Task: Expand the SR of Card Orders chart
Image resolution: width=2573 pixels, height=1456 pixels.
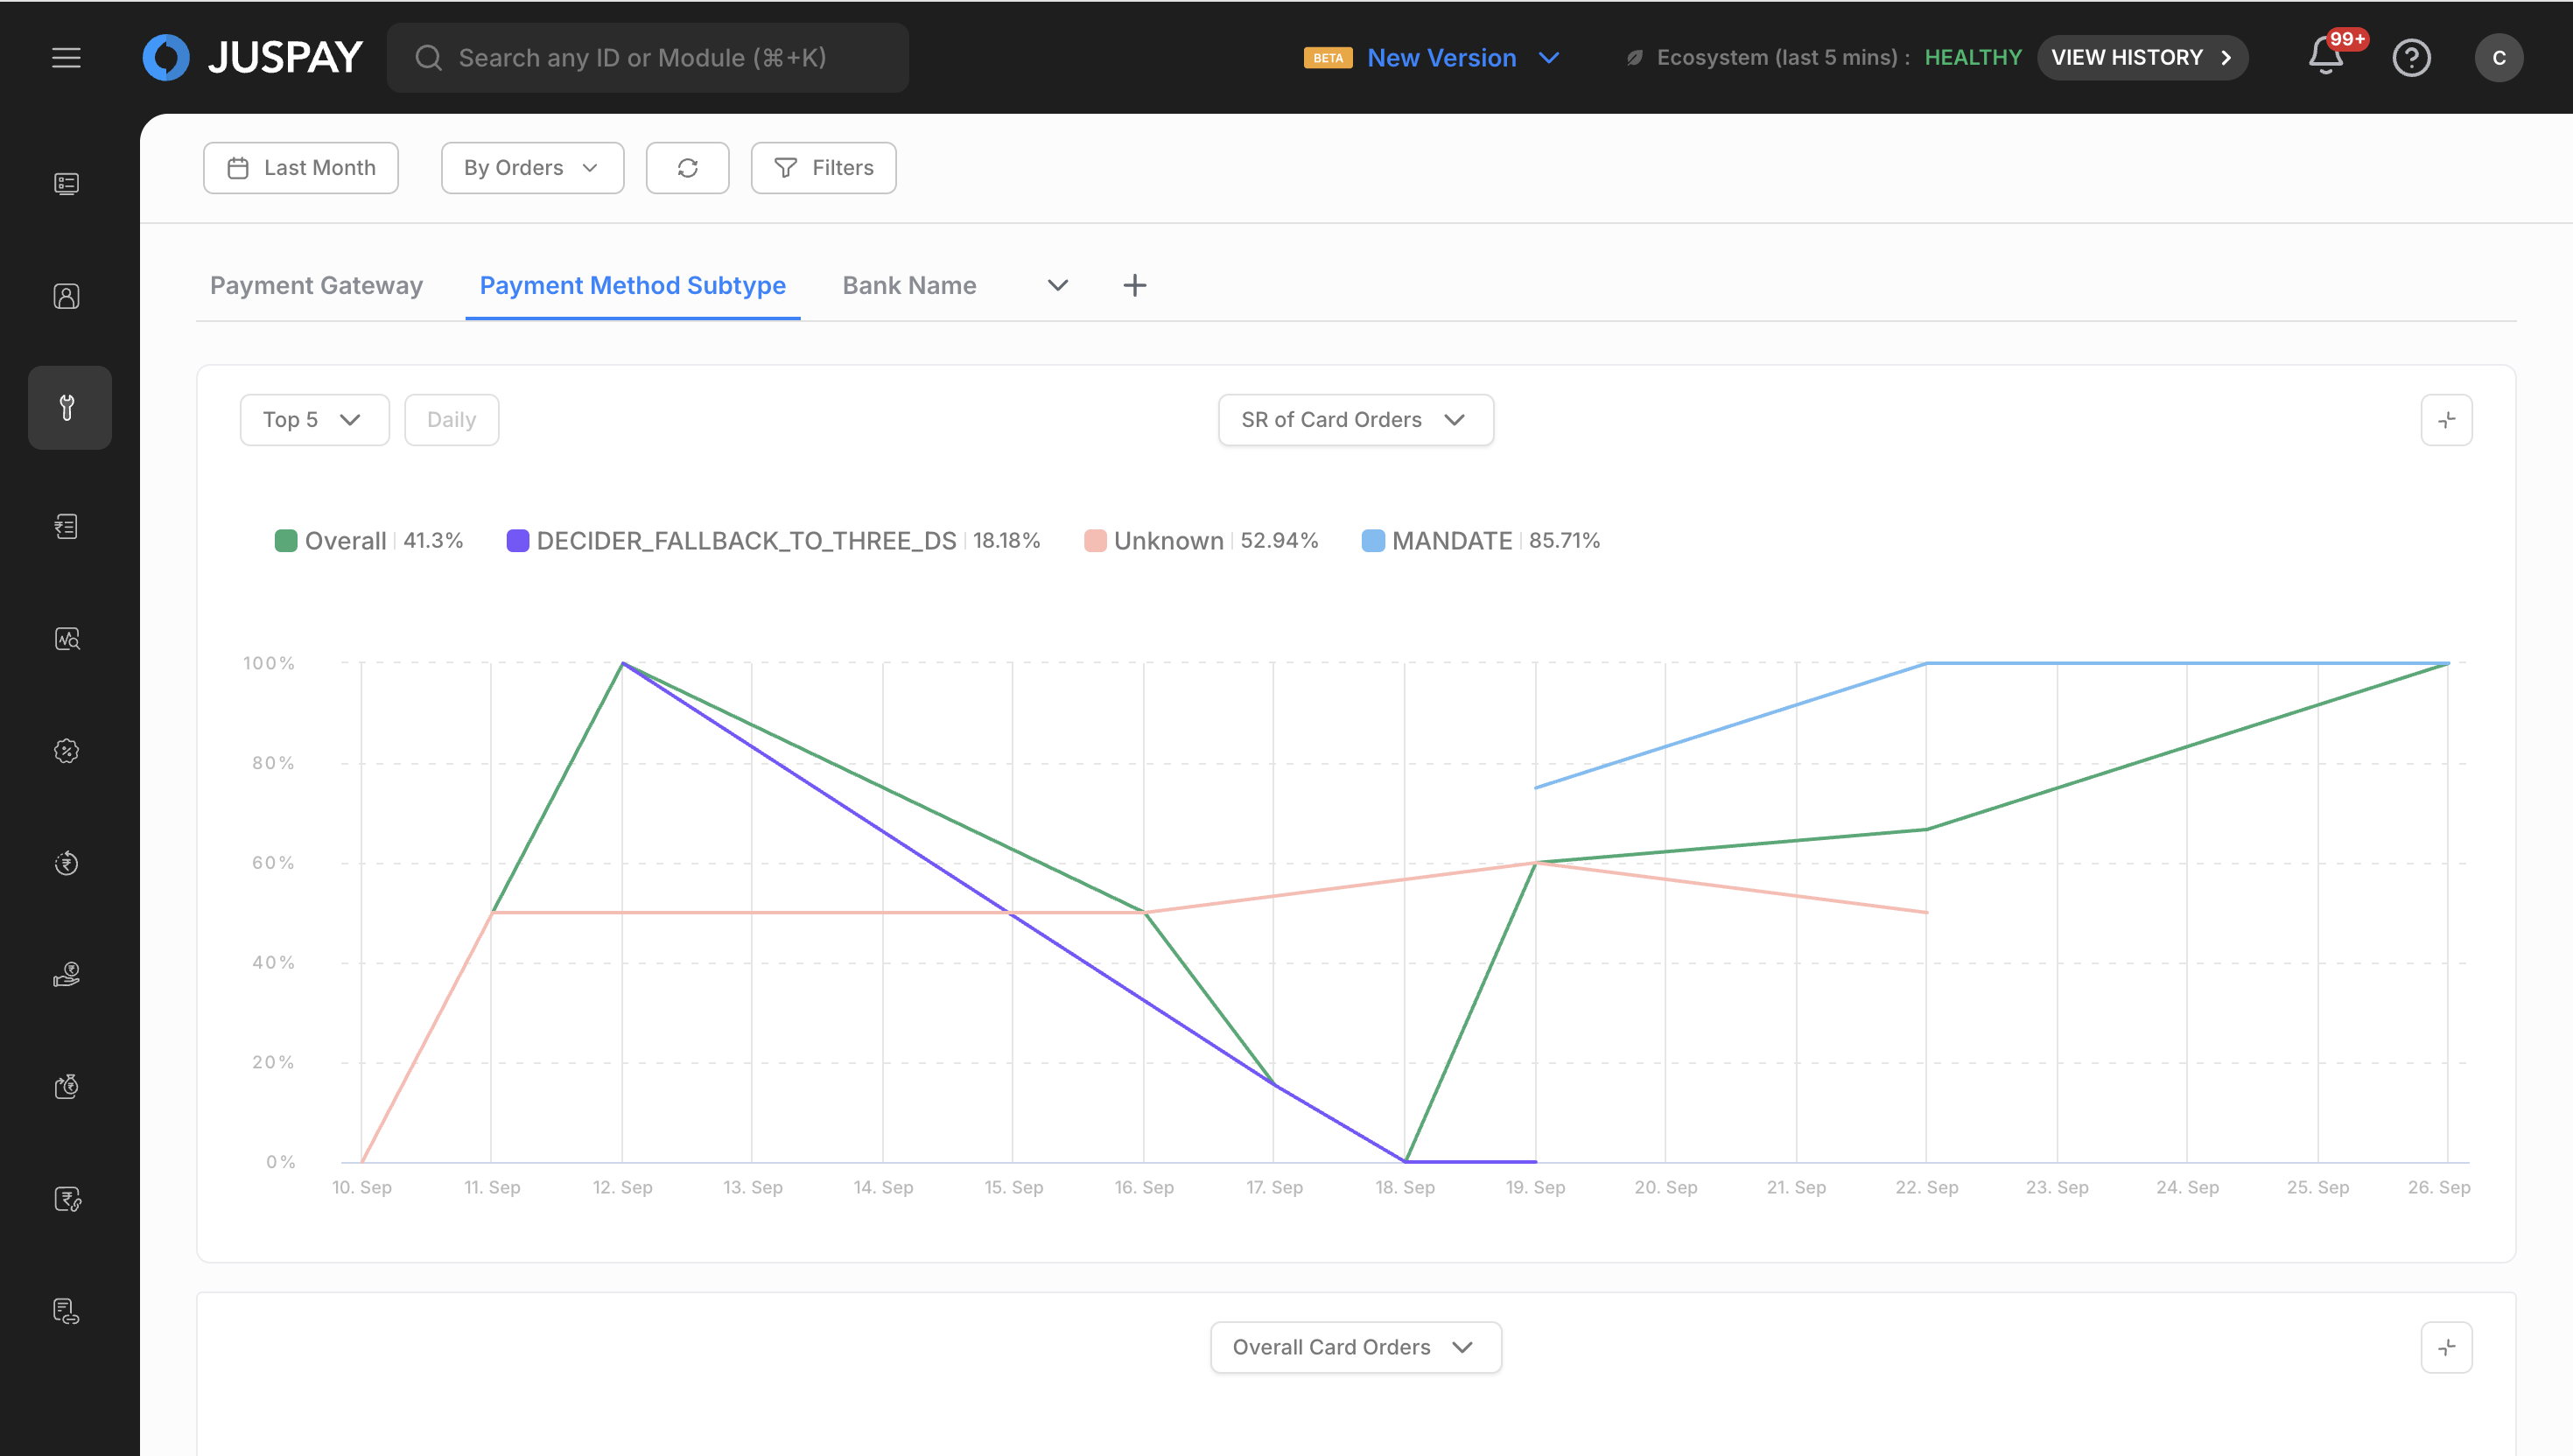Action: 2446,420
